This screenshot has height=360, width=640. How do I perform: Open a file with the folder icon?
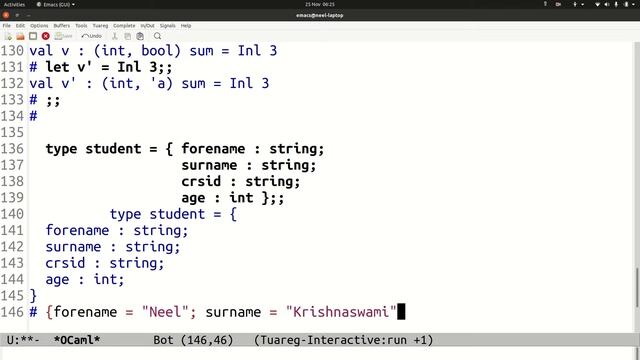tap(20, 36)
